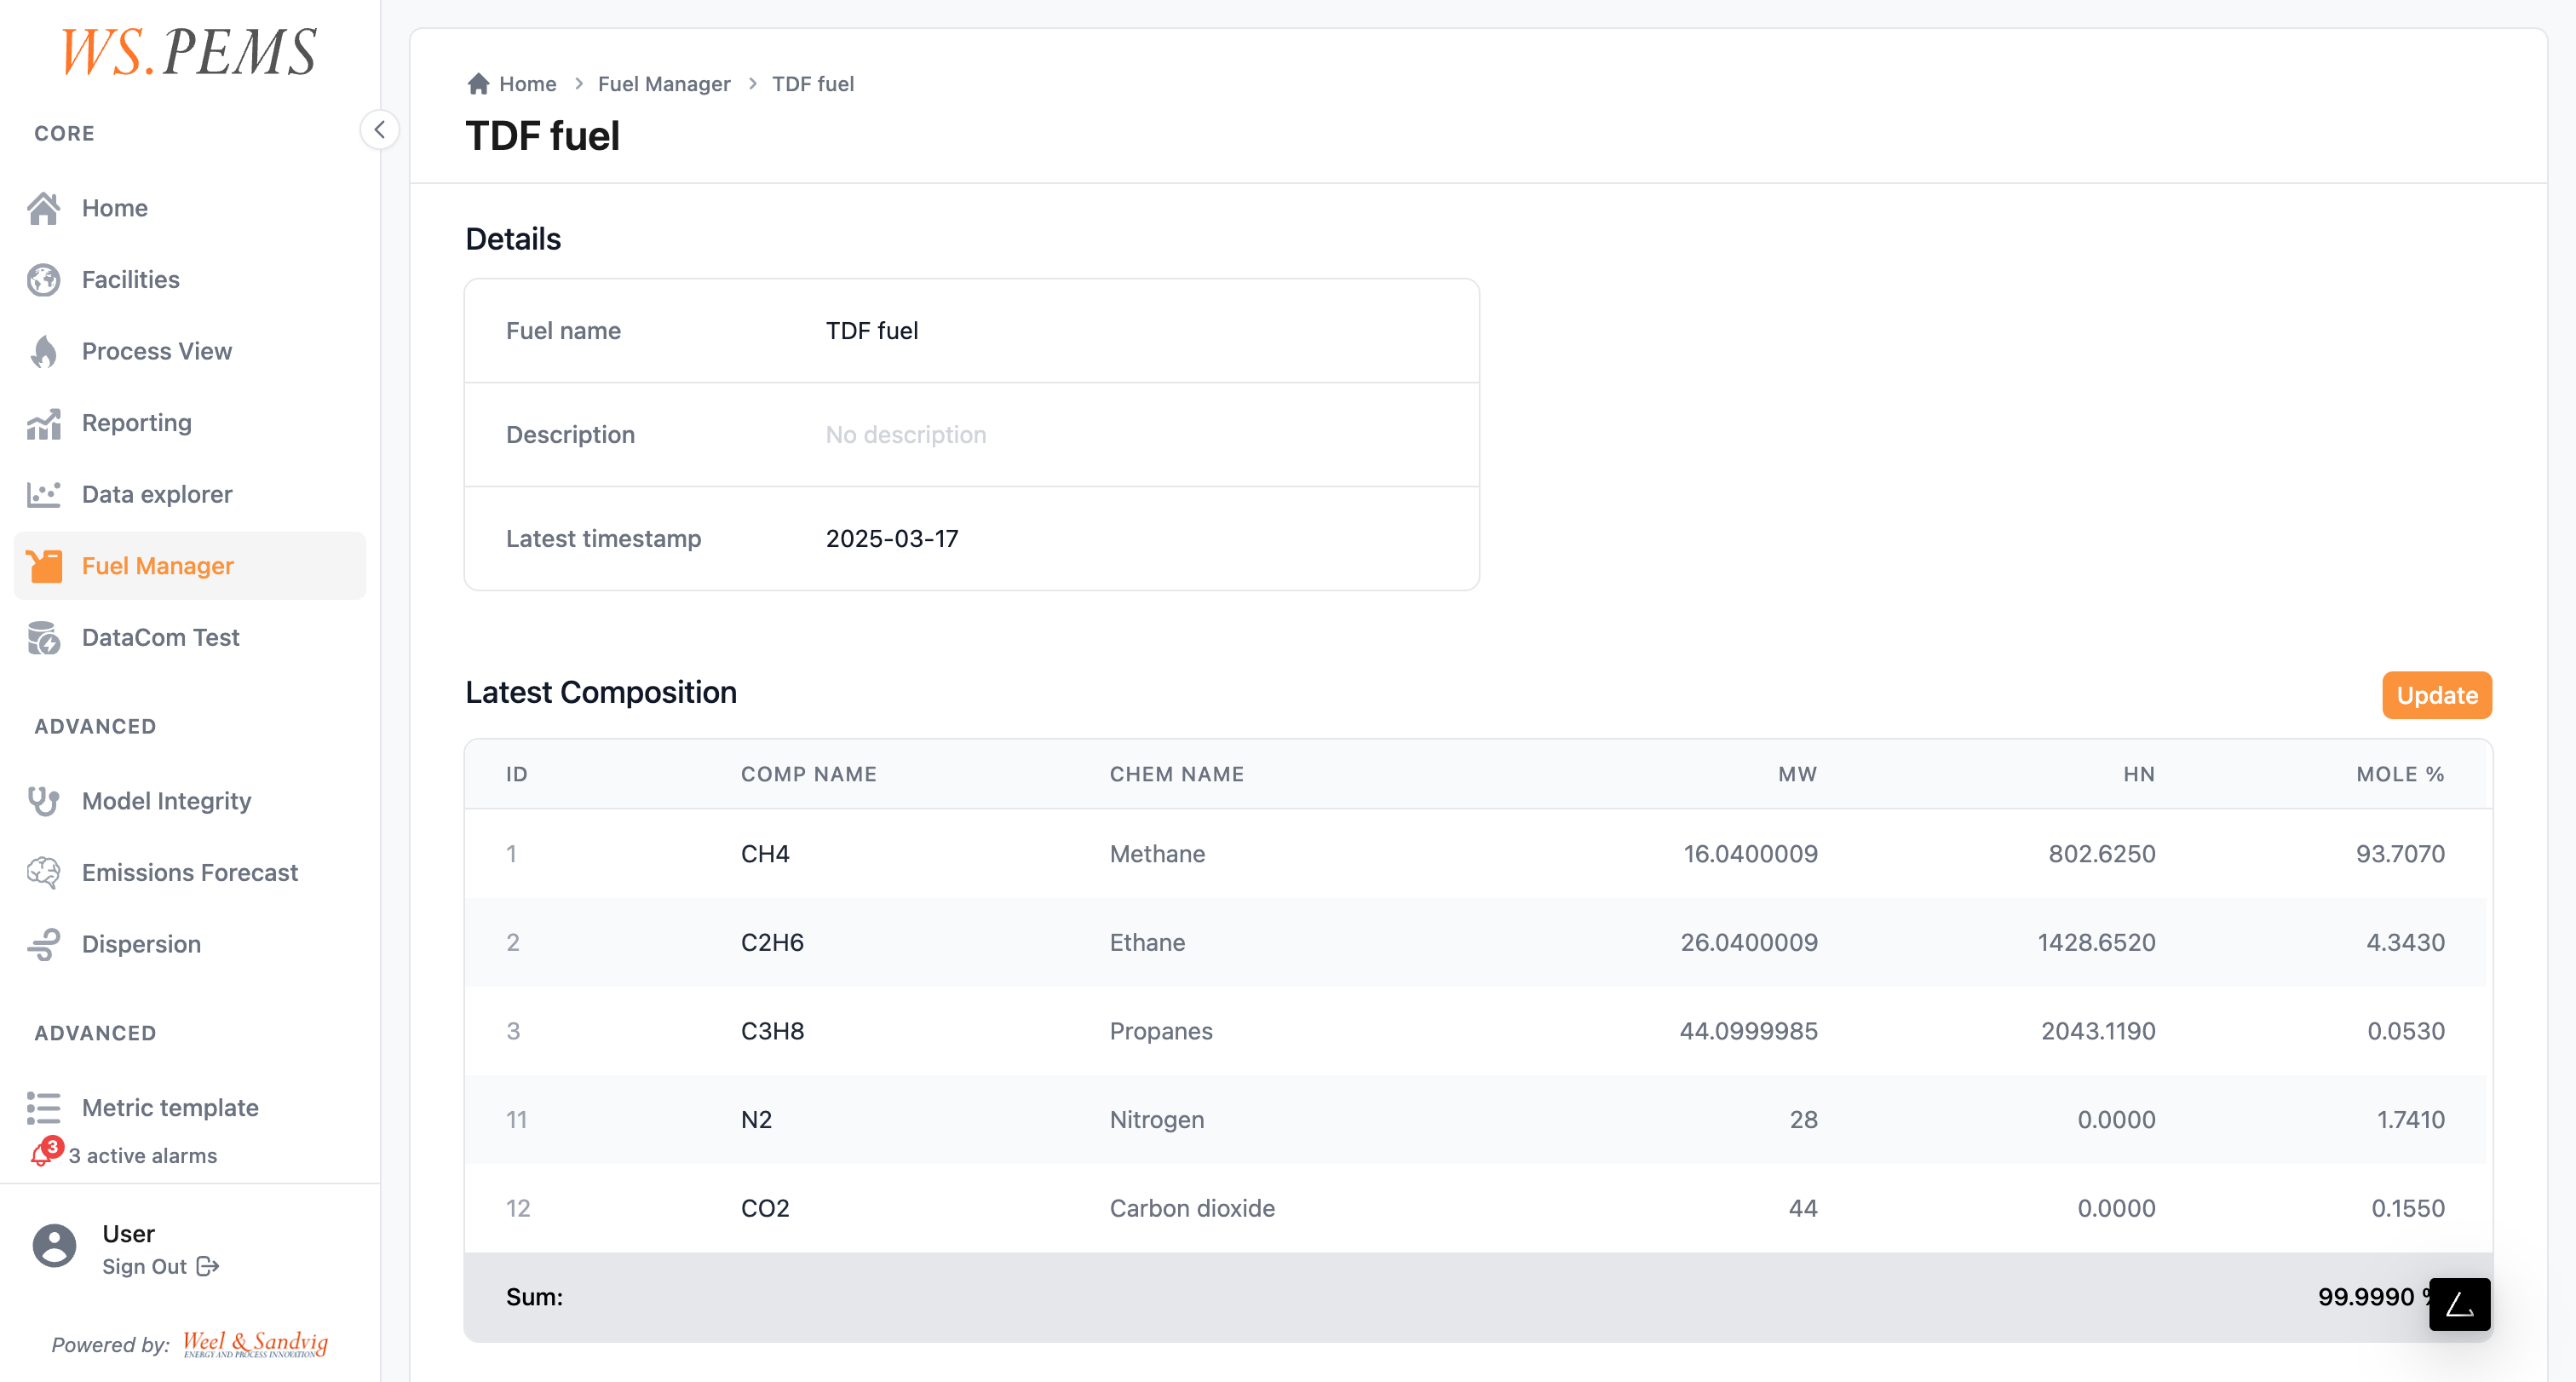Select Emissions Forecast in sidebar
Image resolution: width=2576 pixels, height=1382 pixels.
[x=189, y=872]
